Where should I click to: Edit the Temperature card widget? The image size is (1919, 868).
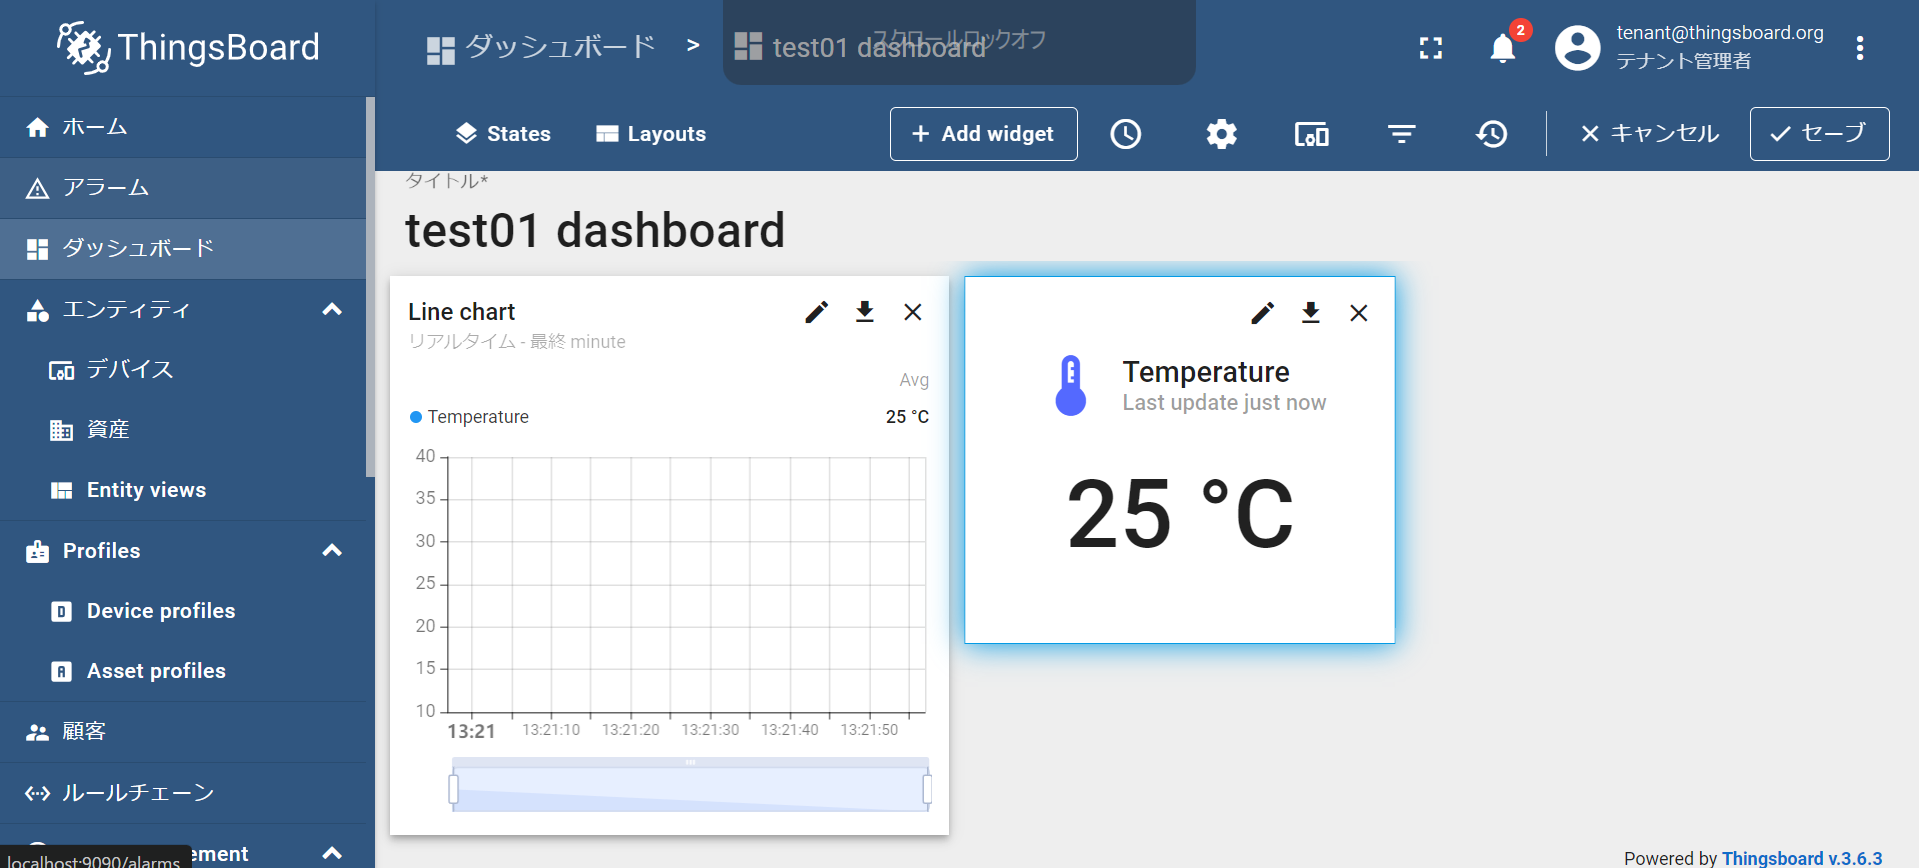point(1263,313)
